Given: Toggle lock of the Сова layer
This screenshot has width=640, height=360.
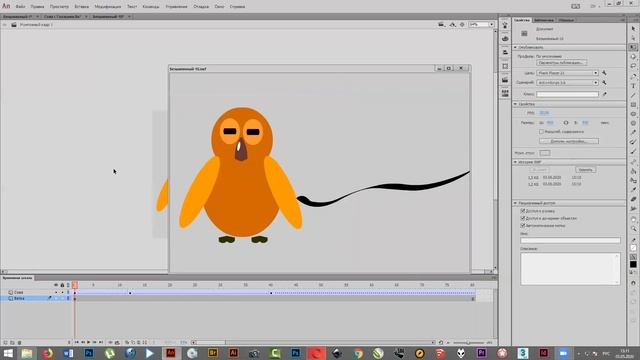Looking at the screenshot, I should [x=62, y=292].
